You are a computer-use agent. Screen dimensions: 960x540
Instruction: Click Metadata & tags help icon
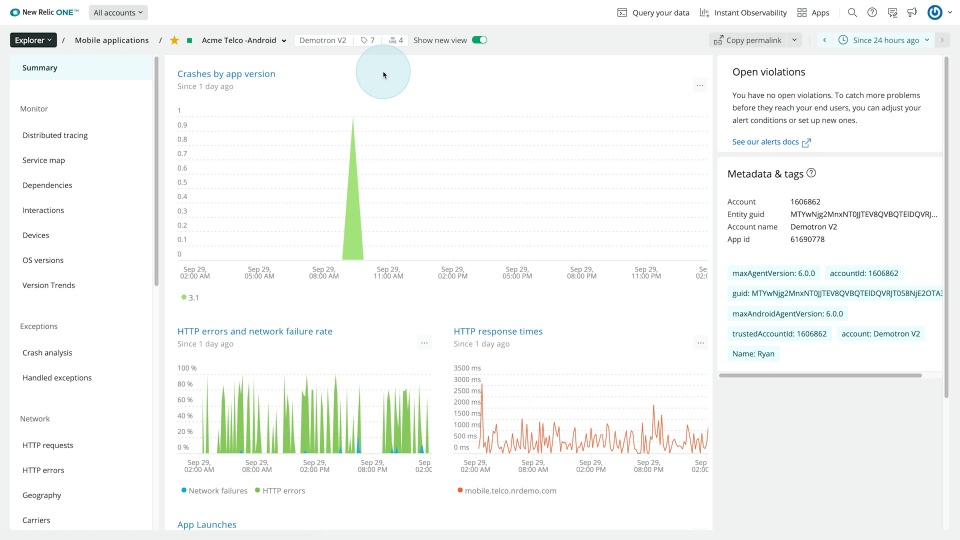(811, 173)
